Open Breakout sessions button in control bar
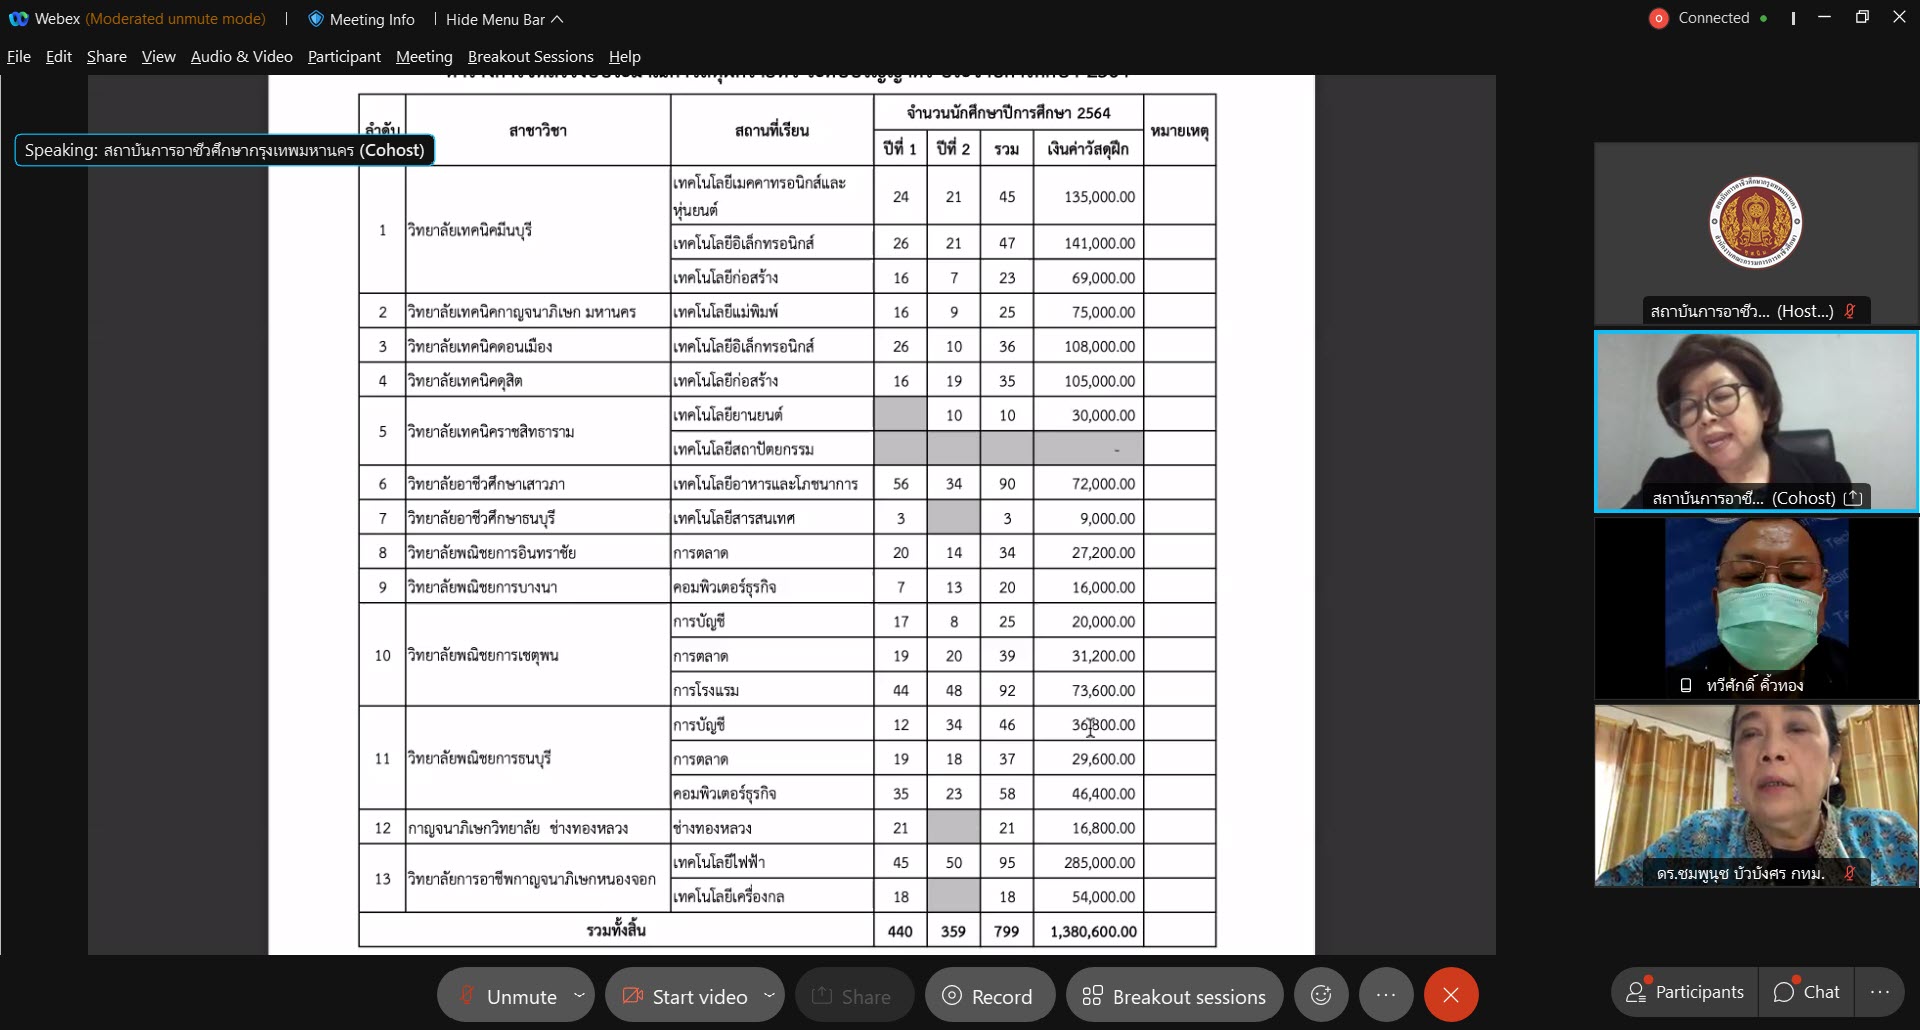Viewport: 1920px width, 1030px height. pos(1174,995)
